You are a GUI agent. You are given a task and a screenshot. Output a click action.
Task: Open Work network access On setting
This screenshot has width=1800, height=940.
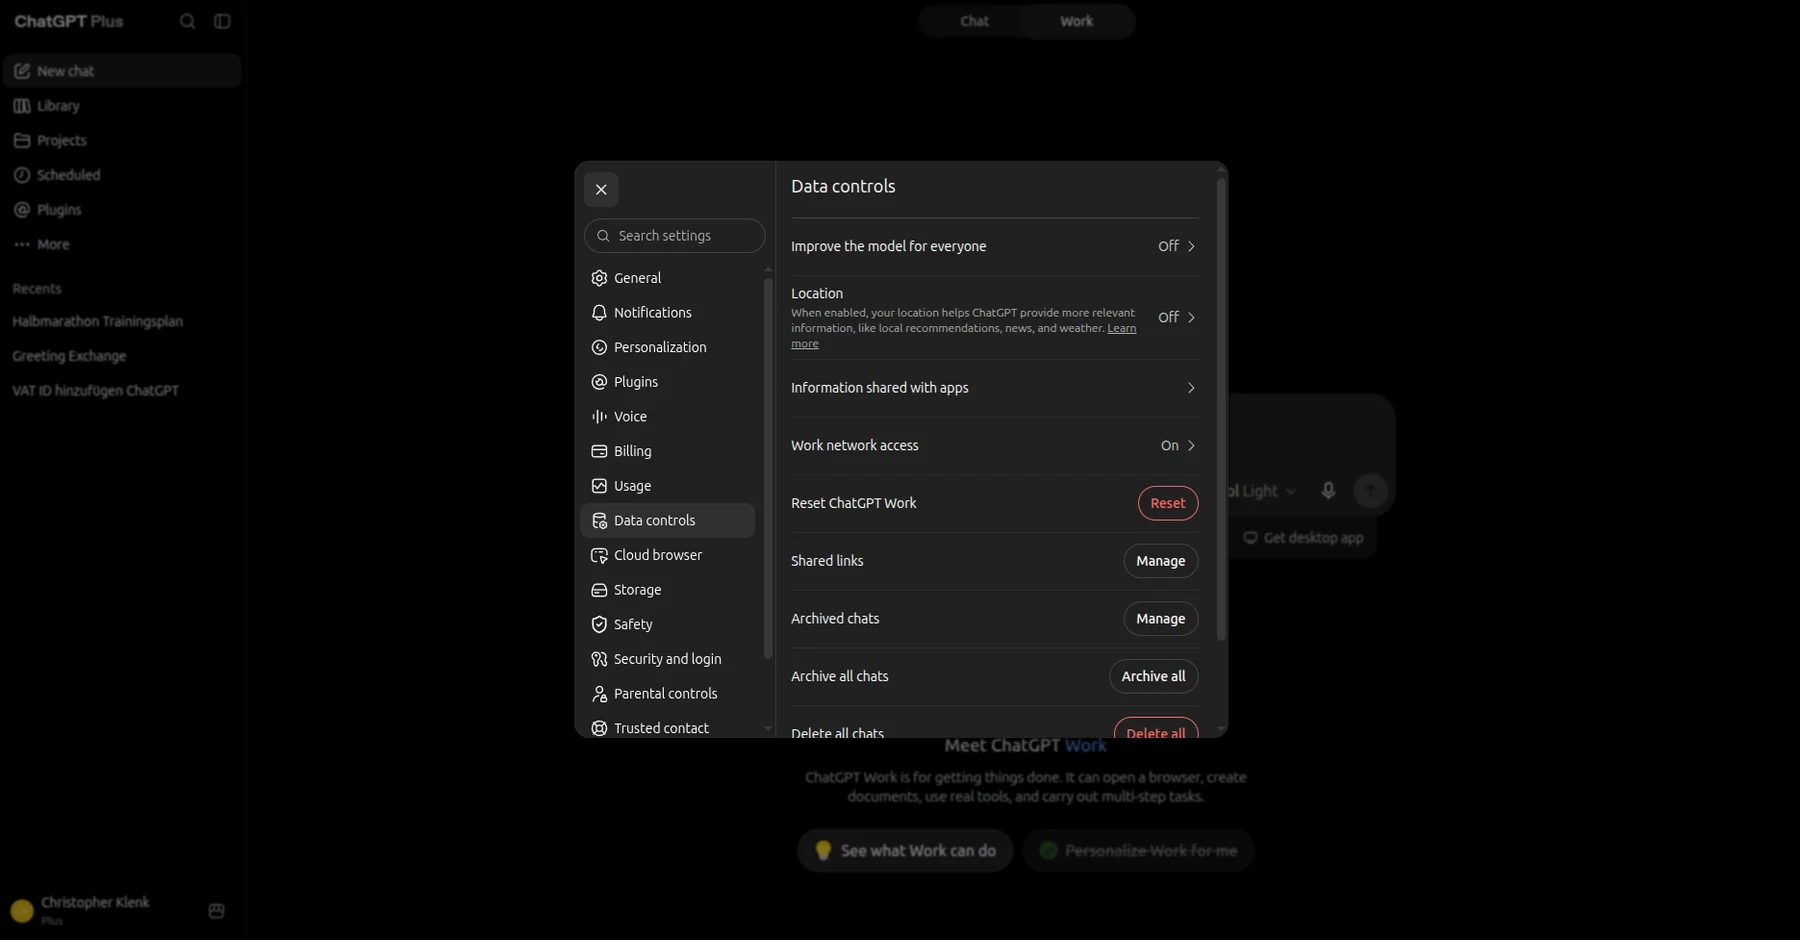994,446
